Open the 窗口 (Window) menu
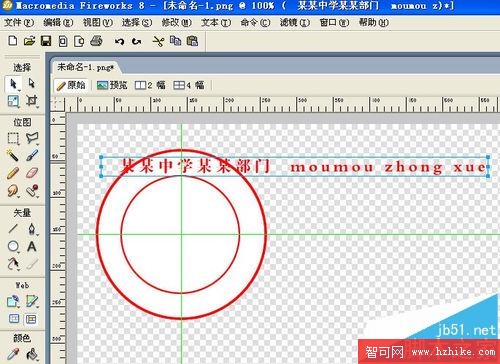This screenshot has width=500, height=364. coord(334,23)
